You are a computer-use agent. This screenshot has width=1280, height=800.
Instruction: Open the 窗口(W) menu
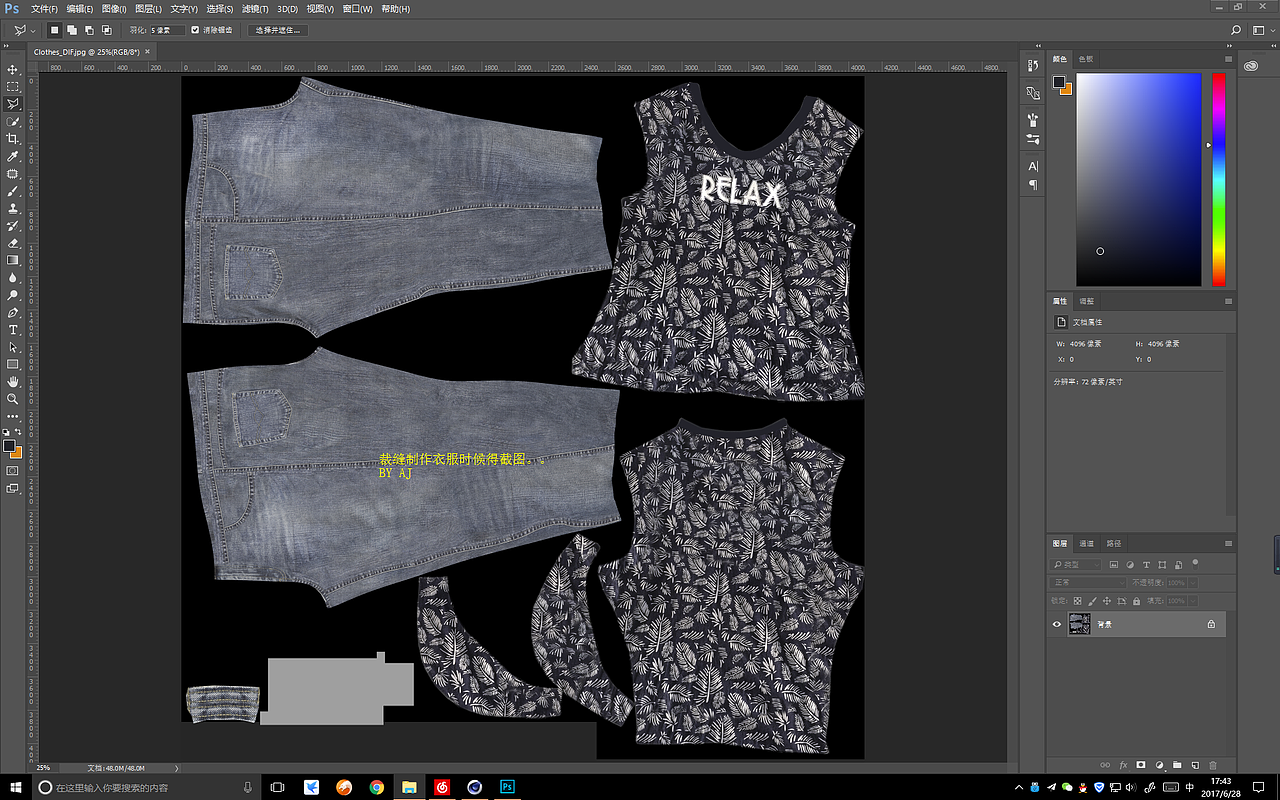(357, 9)
